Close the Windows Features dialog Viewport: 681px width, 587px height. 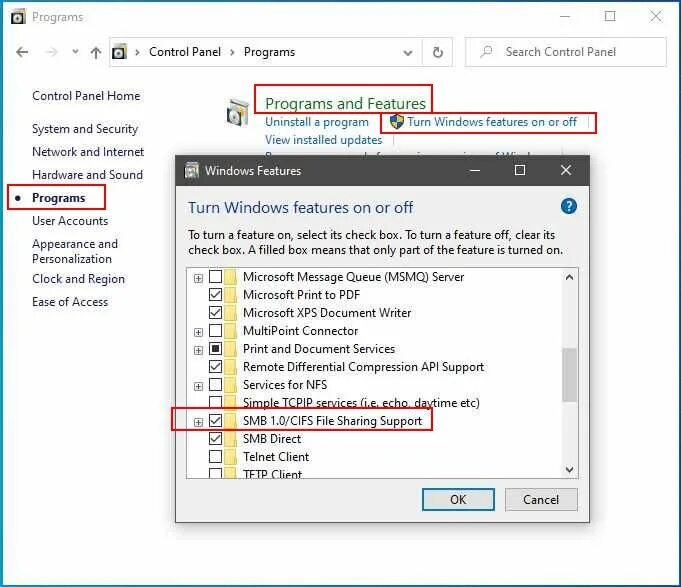pyautogui.click(x=565, y=170)
